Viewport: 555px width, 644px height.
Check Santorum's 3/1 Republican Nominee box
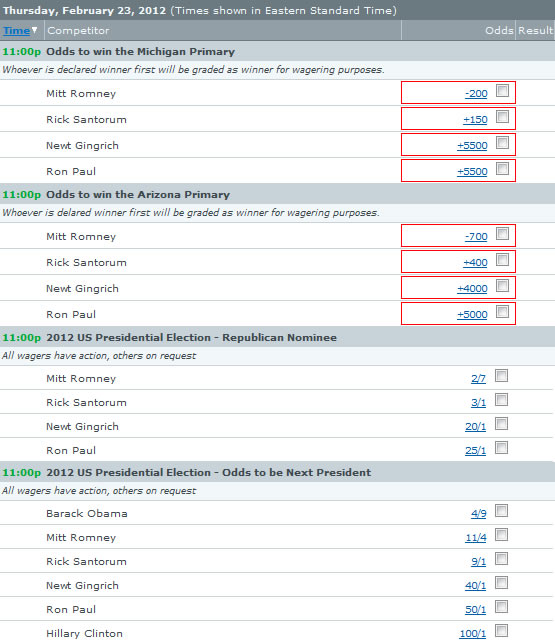[502, 400]
